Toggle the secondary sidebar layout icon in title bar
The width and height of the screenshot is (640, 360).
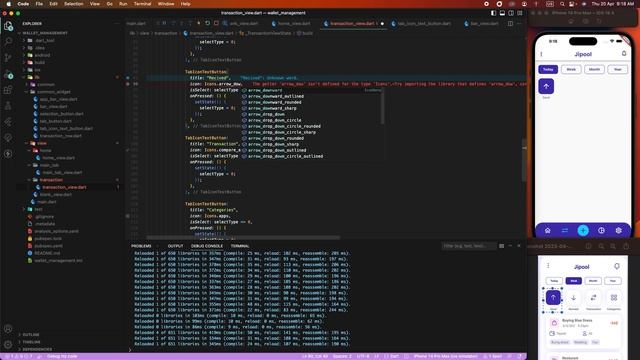point(511,13)
